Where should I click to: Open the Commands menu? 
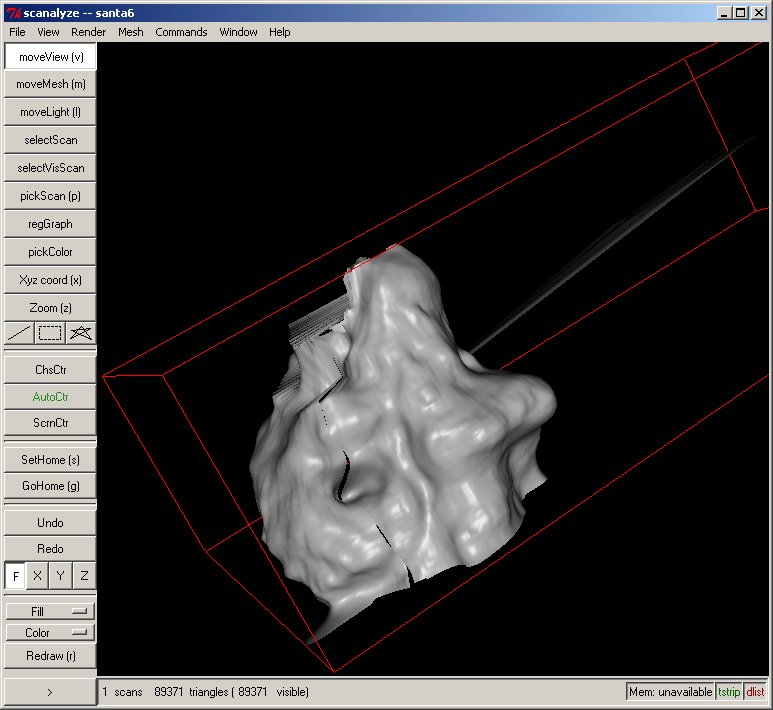click(x=181, y=32)
